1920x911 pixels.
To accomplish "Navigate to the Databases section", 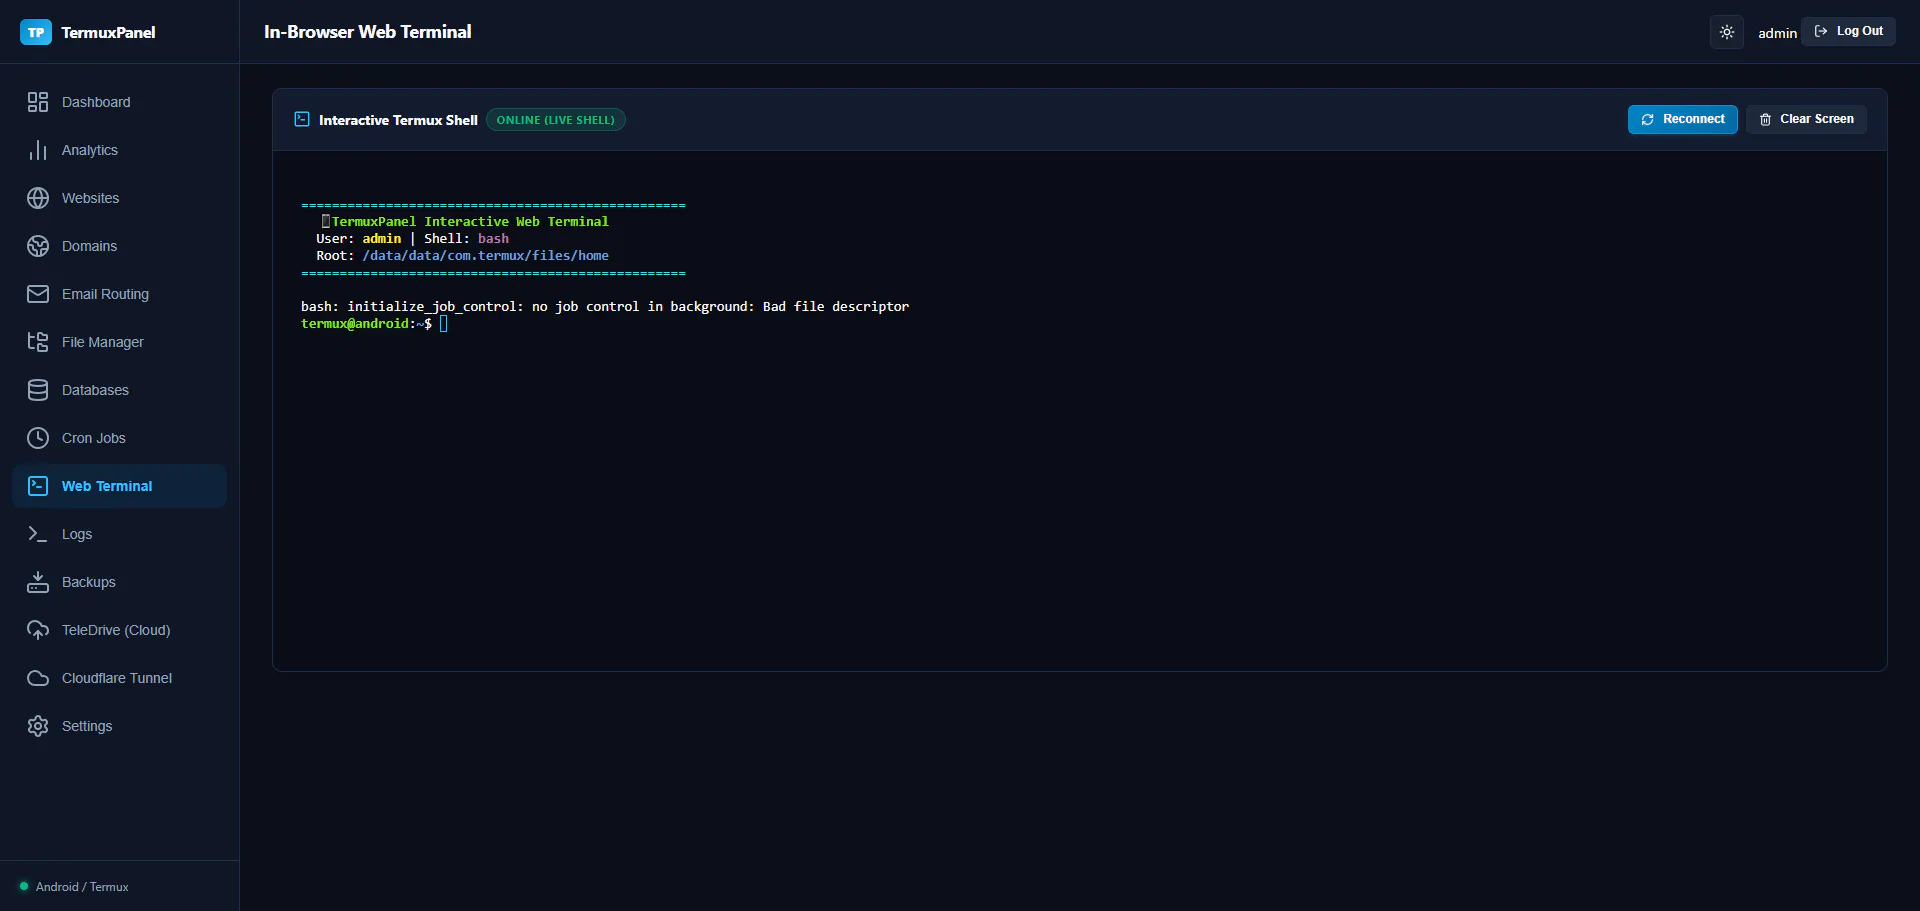I will [95, 390].
